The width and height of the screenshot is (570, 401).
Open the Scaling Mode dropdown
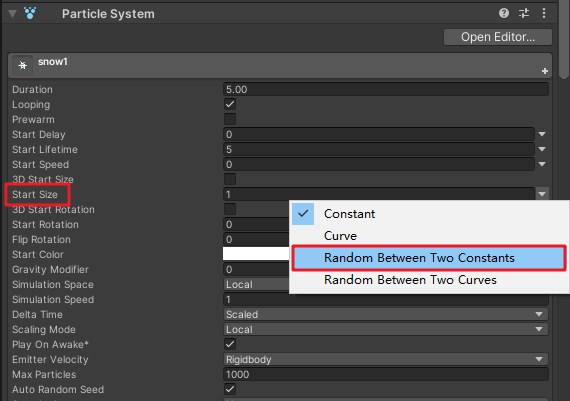(386, 329)
